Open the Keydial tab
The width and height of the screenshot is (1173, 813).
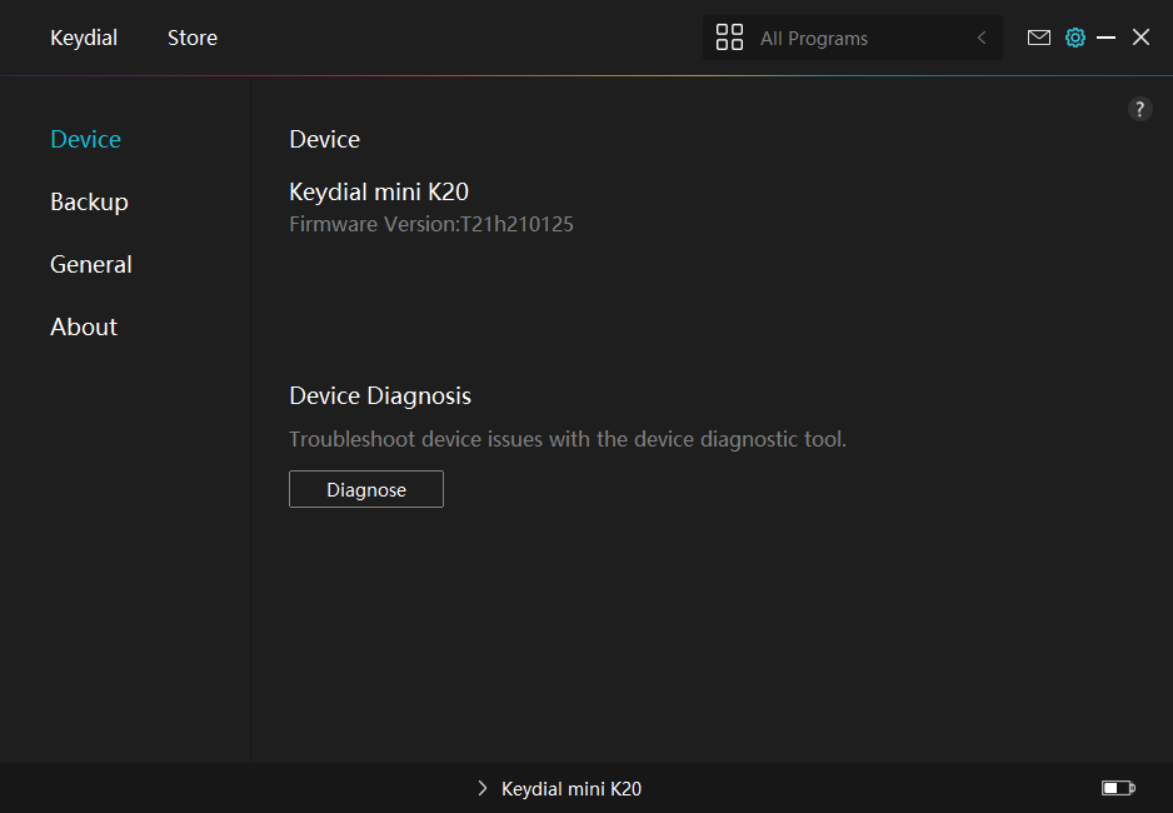tap(84, 38)
